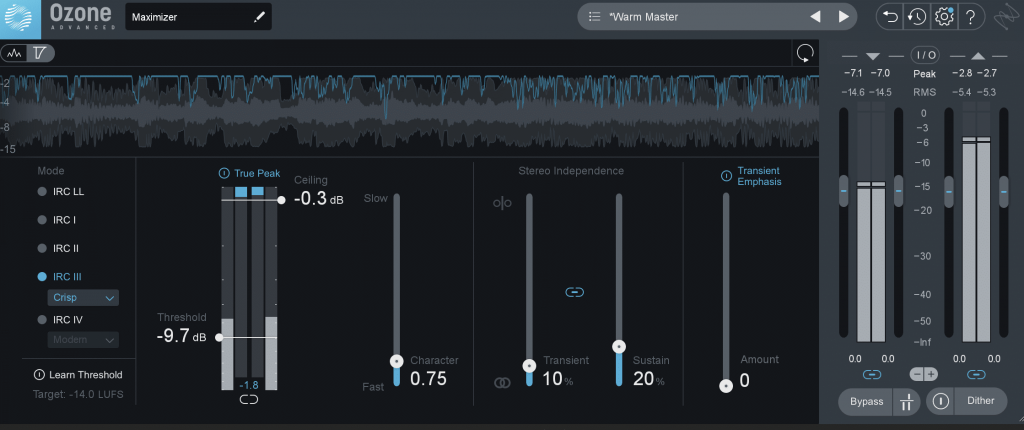
Task: Click the Learn Threshold button
Action: pos(78,375)
